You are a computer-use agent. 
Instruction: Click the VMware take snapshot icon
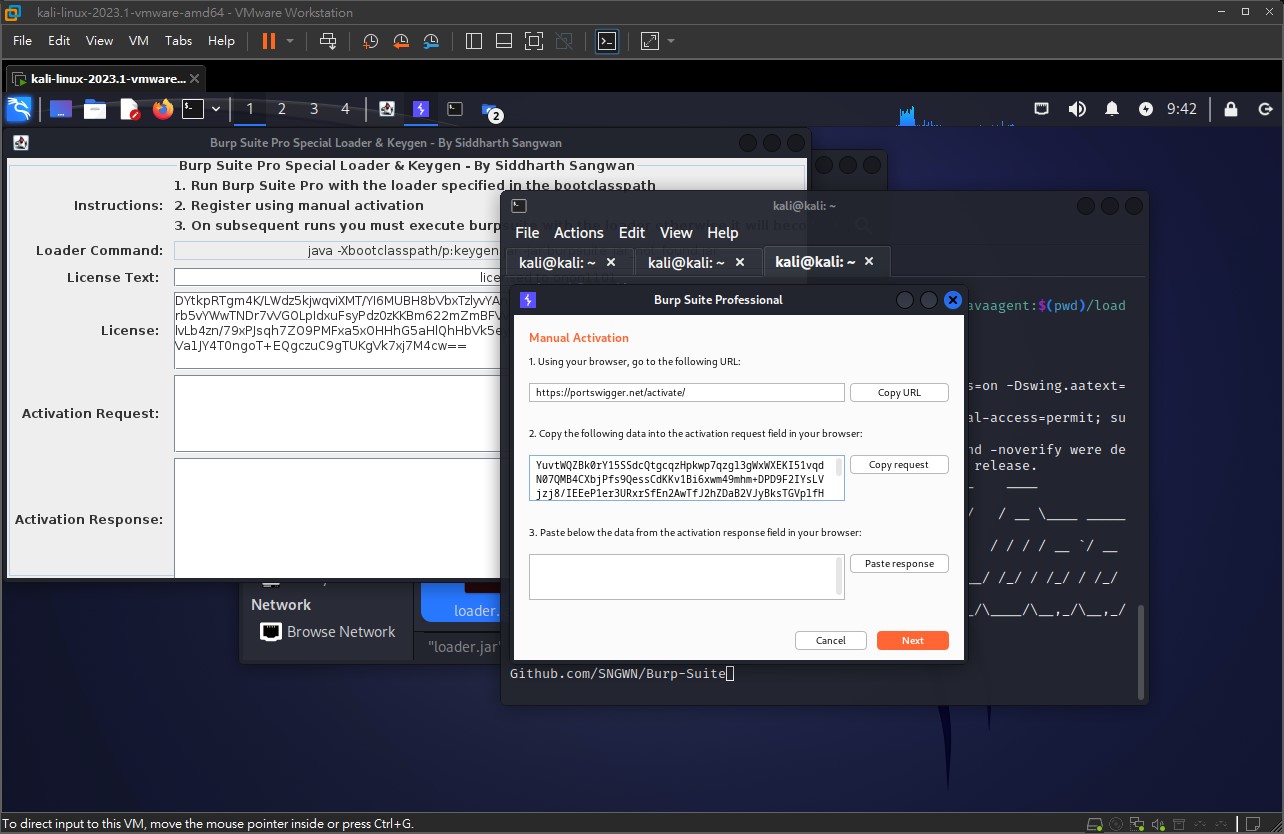370,41
